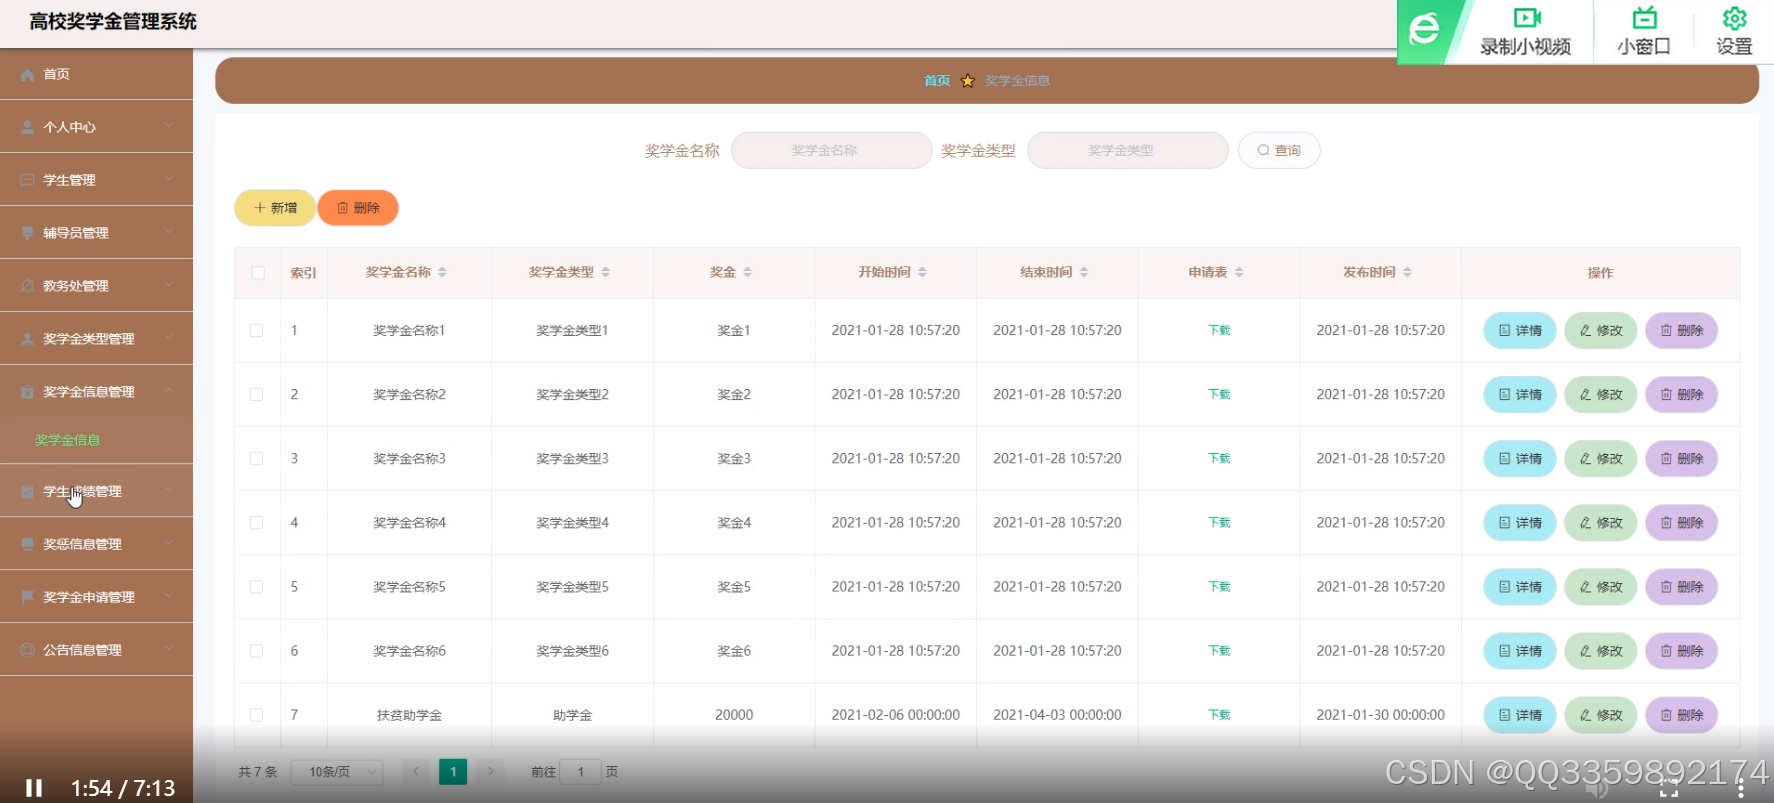Viewport: 1774px width, 803px height.
Task: Check the row 3 checkbox
Action: pos(257,459)
